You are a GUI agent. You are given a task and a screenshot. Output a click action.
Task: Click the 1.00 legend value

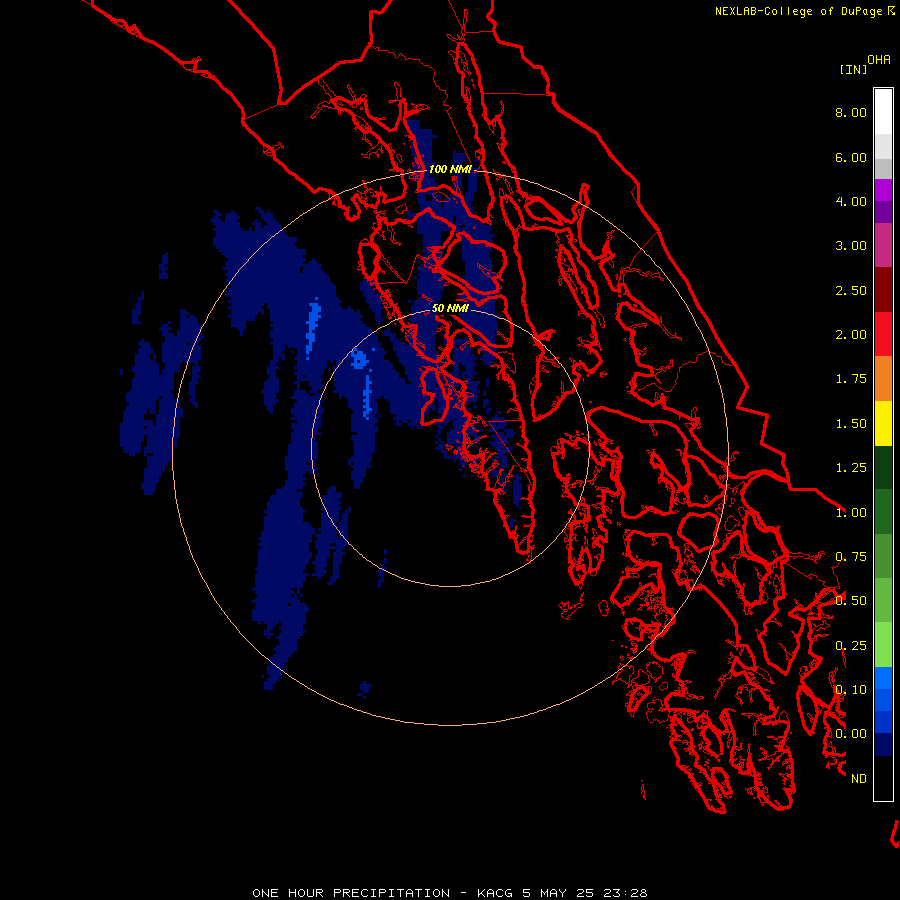point(851,513)
